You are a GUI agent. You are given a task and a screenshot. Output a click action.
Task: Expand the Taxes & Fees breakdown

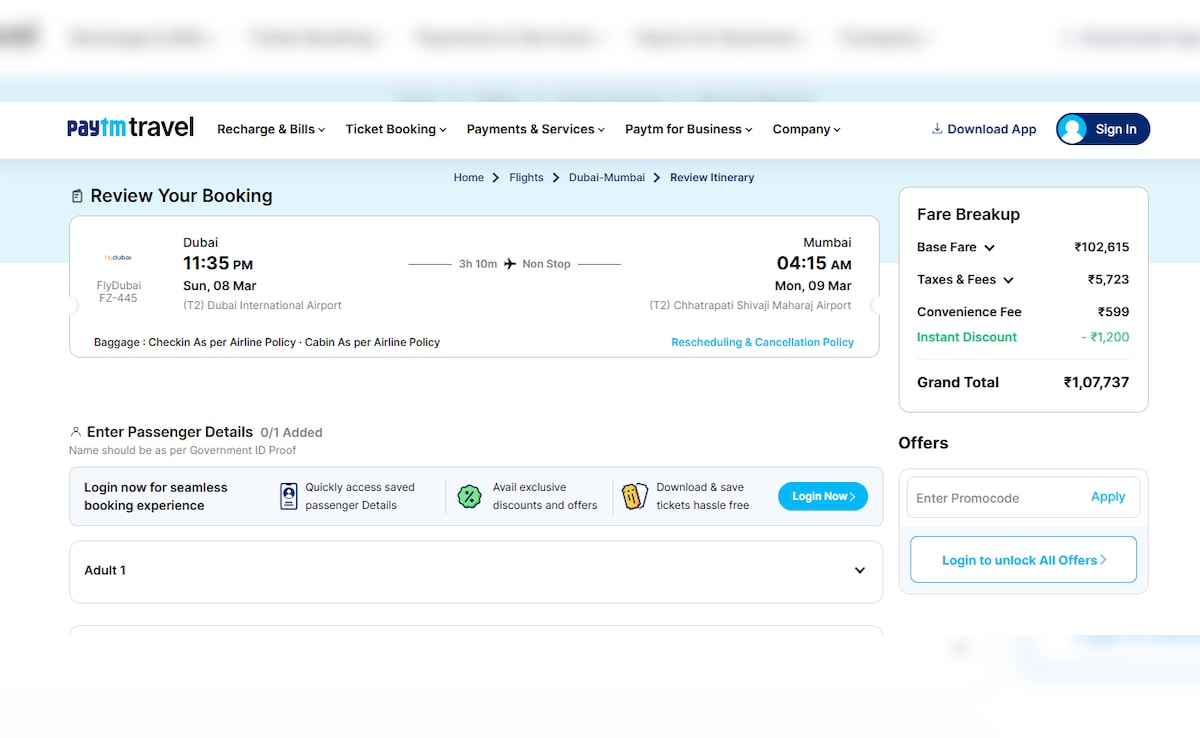[1008, 280]
